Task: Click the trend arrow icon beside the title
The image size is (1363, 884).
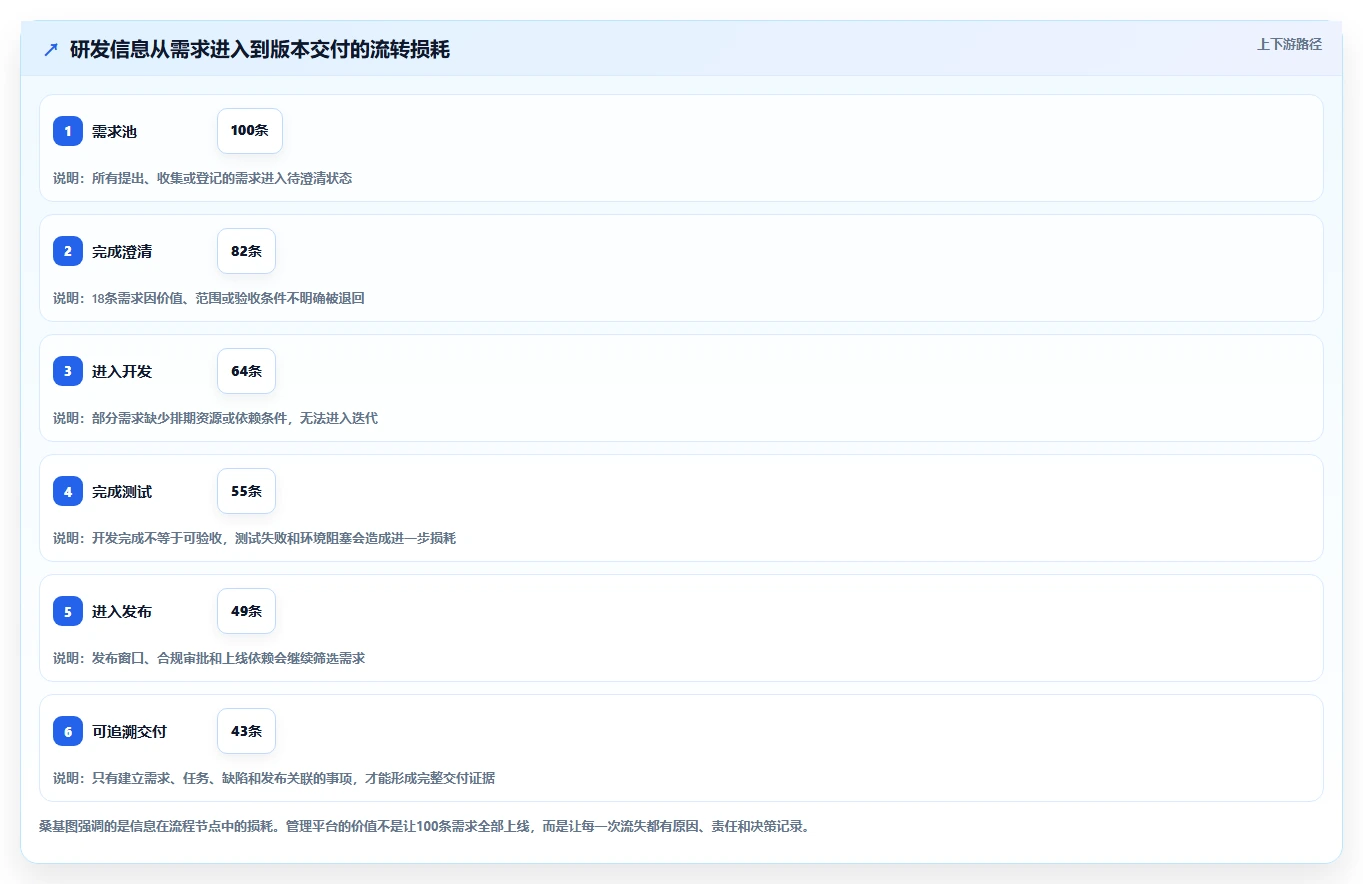Action: [x=51, y=49]
